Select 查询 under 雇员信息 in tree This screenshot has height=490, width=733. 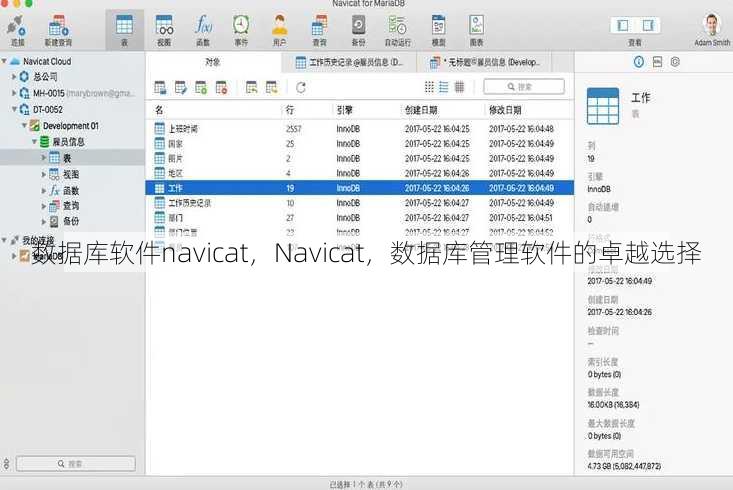click(x=71, y=206)
